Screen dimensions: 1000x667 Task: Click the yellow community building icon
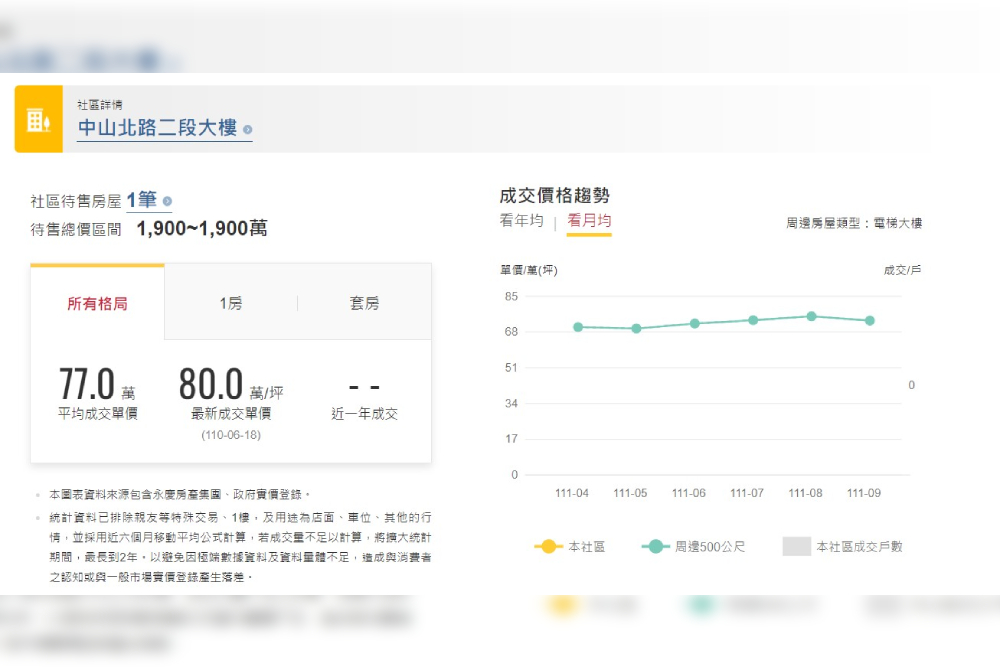38,119
